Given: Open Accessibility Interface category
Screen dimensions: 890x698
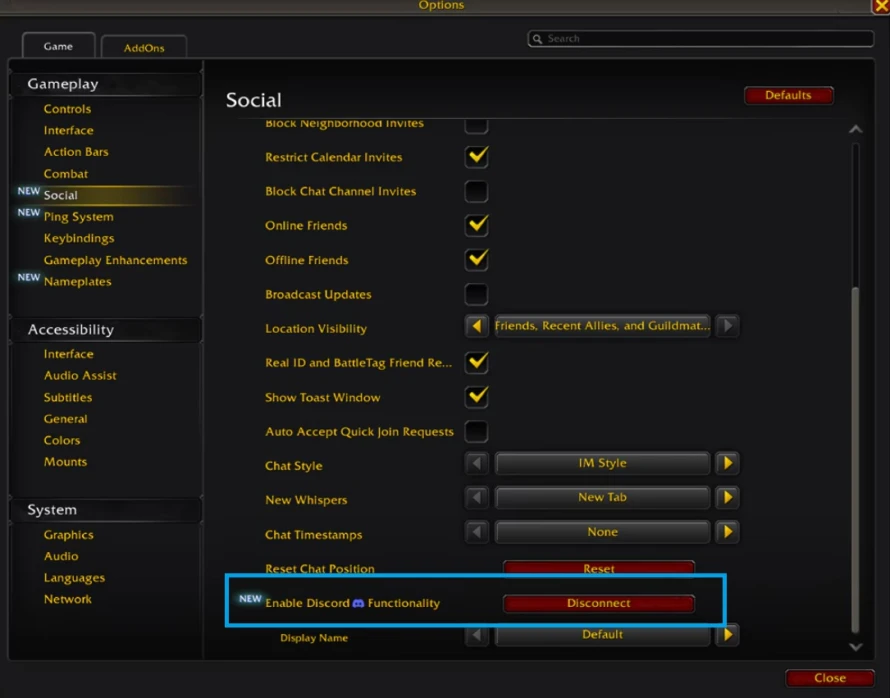Looking at the screenshot, I should click(68, 354).
